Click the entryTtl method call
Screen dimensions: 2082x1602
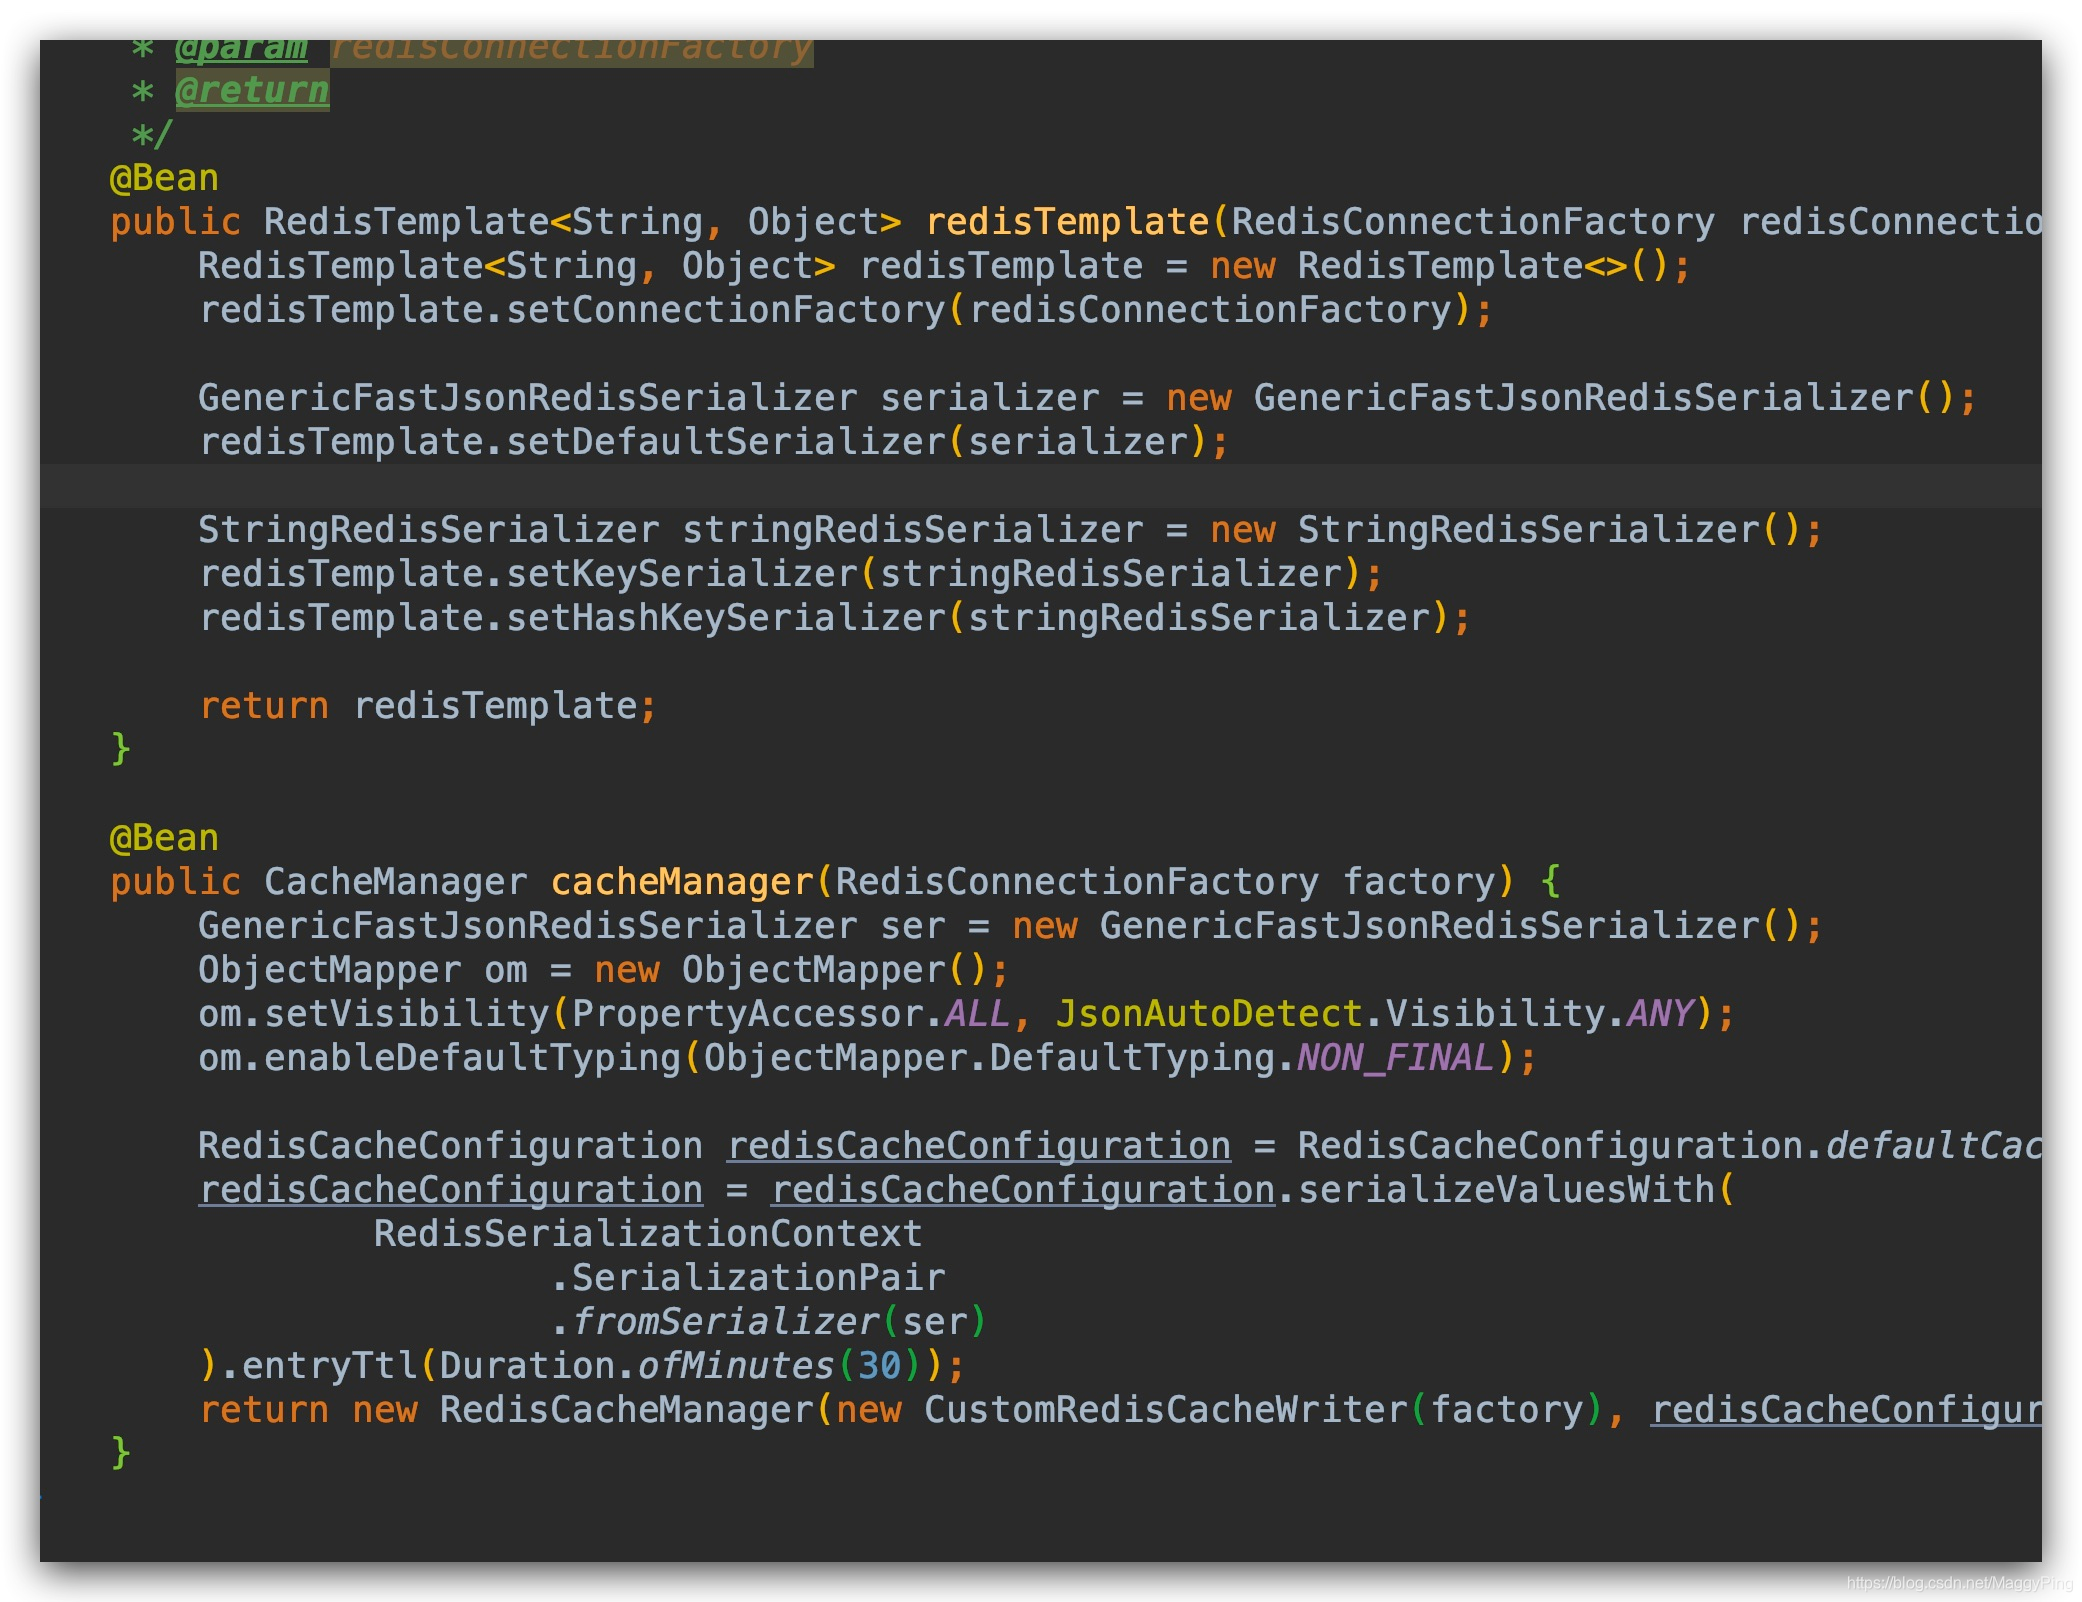tap(328, 1366)
